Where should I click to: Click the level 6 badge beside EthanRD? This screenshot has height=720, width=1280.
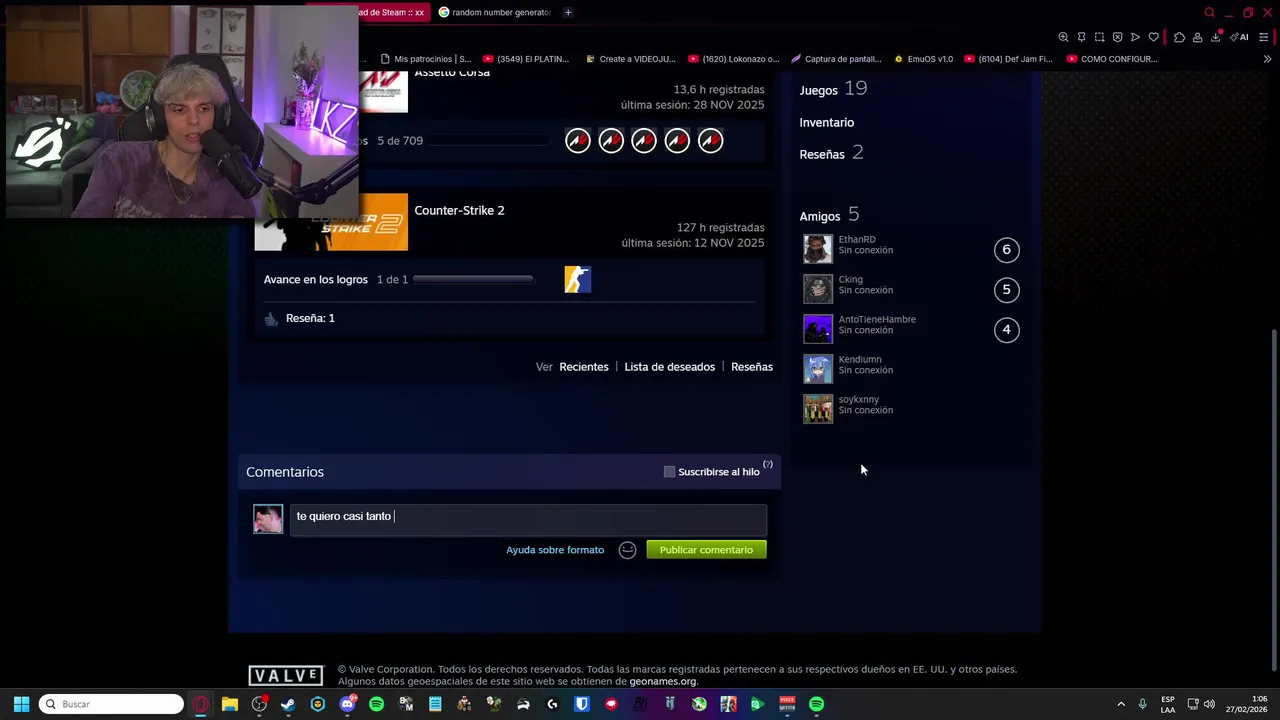(x=1006, y=250)
